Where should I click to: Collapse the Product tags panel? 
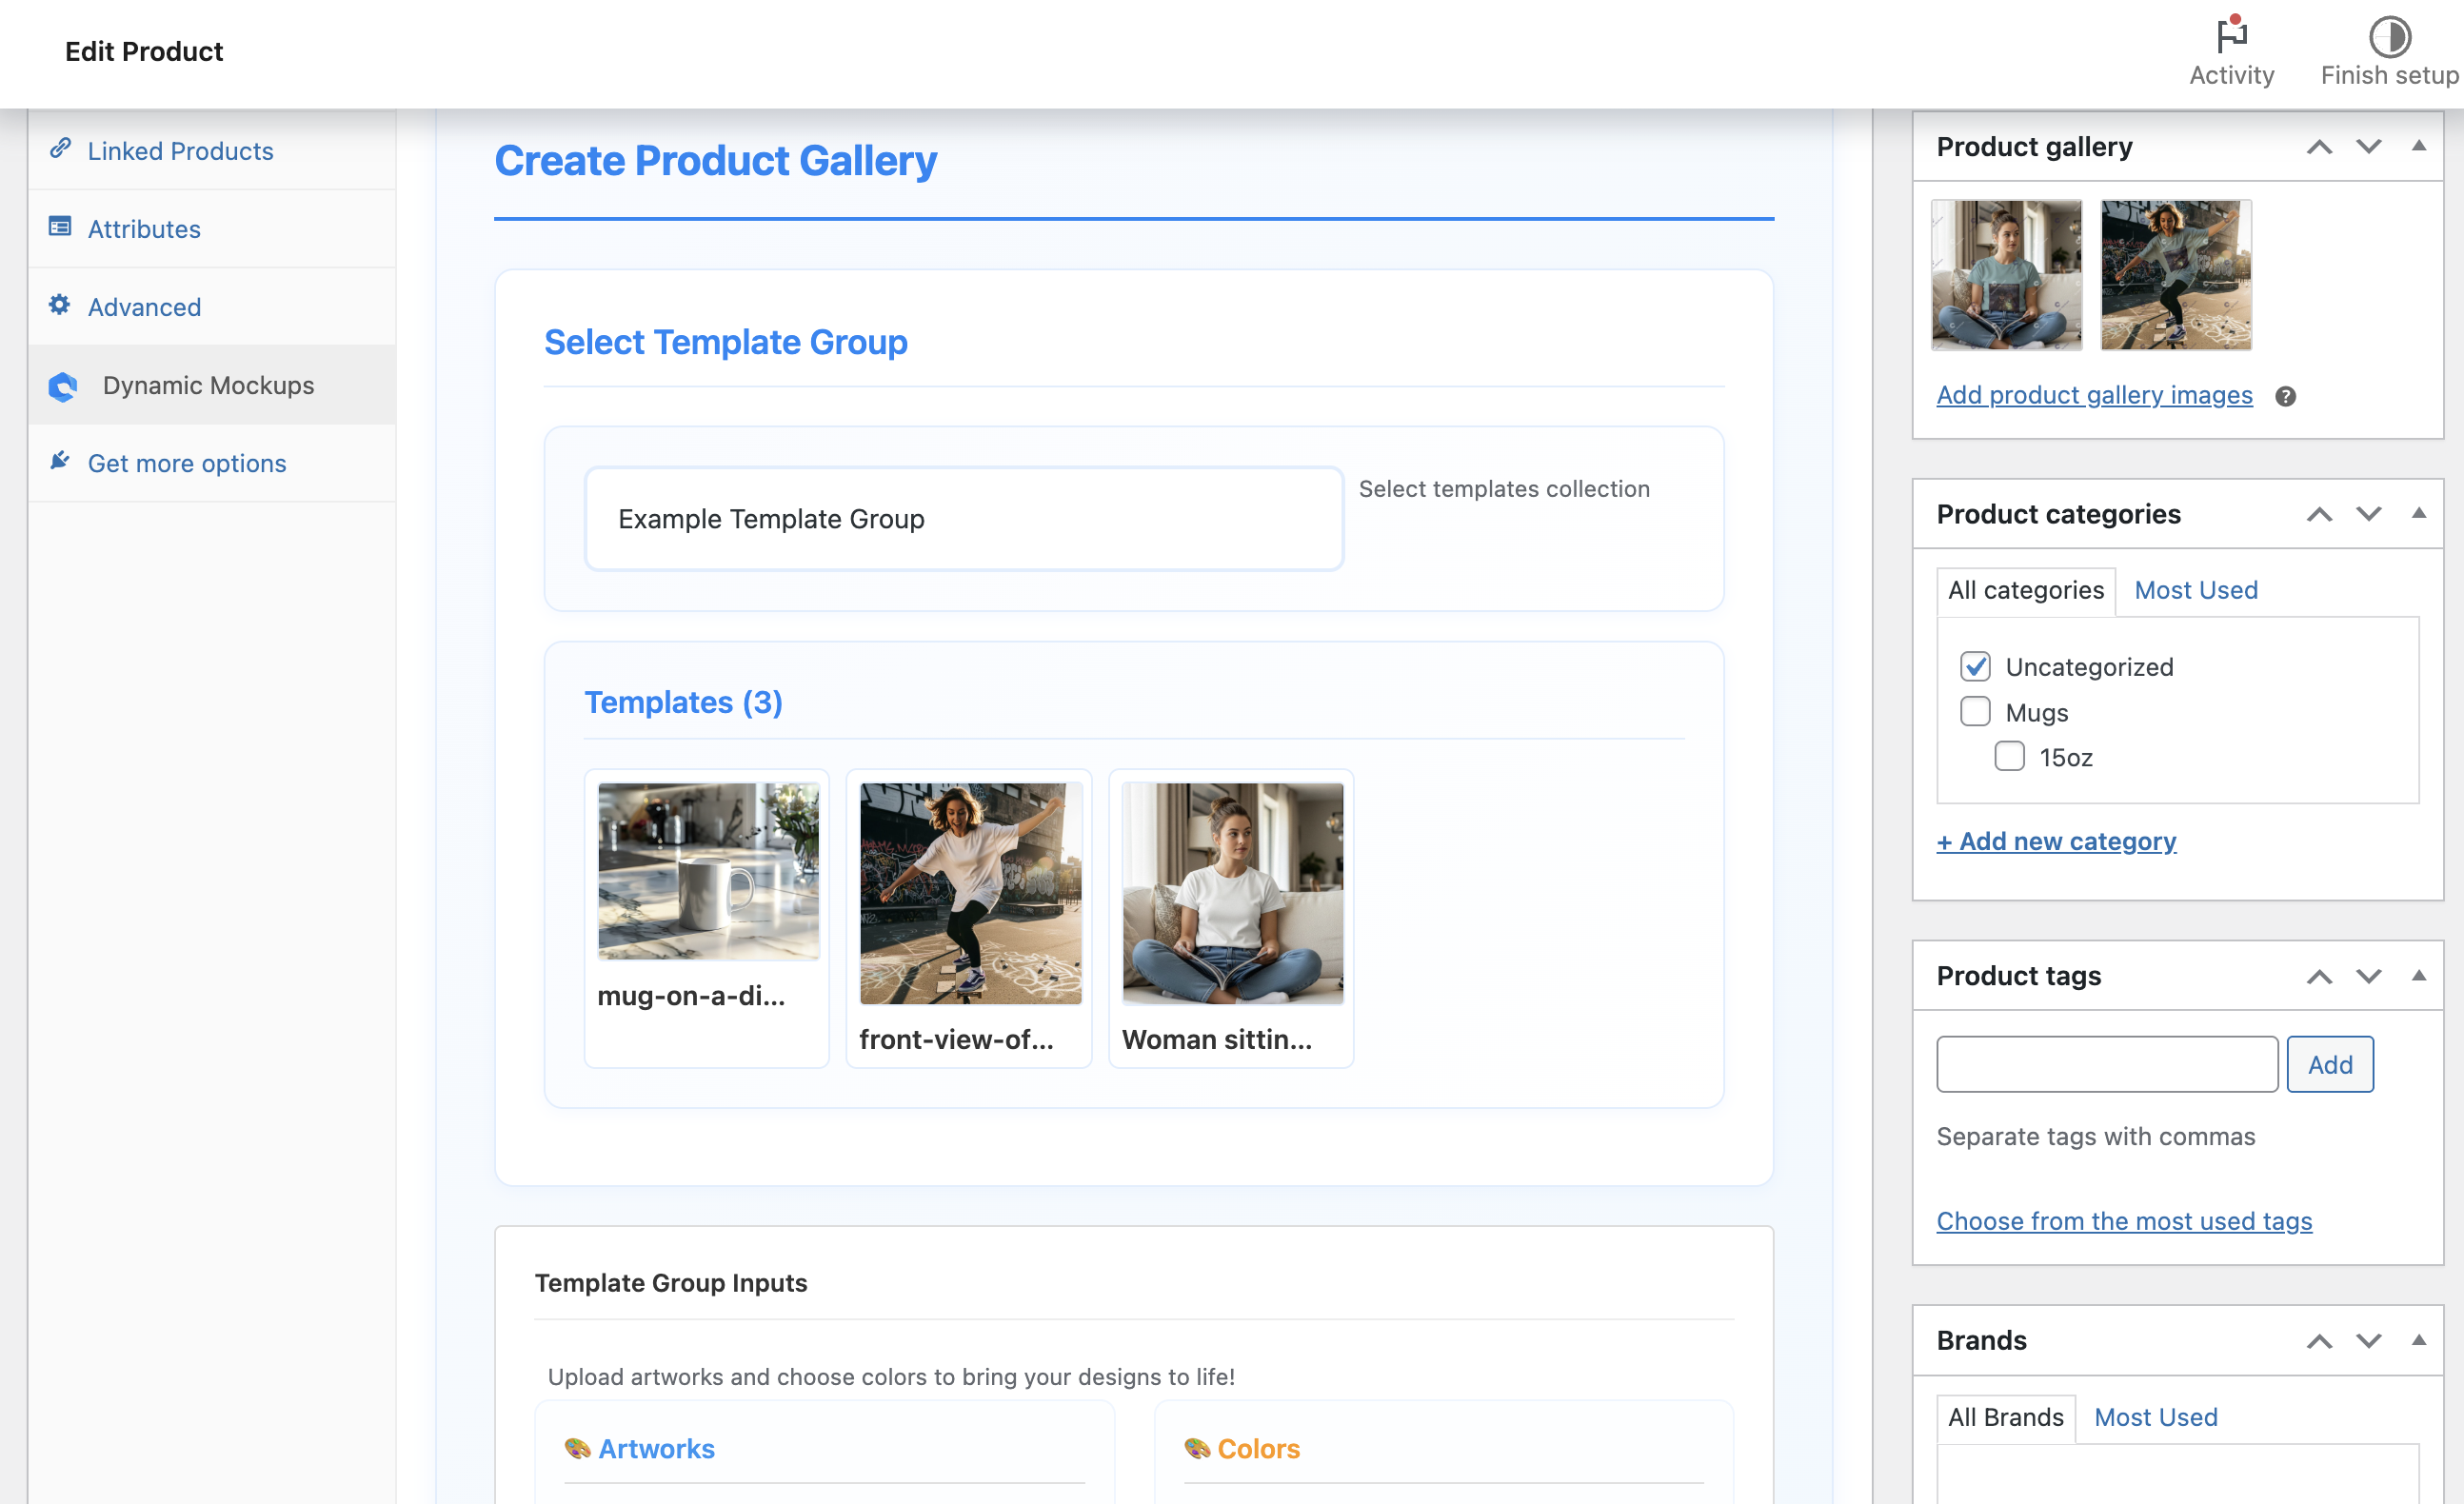[x=2419, y=976]
